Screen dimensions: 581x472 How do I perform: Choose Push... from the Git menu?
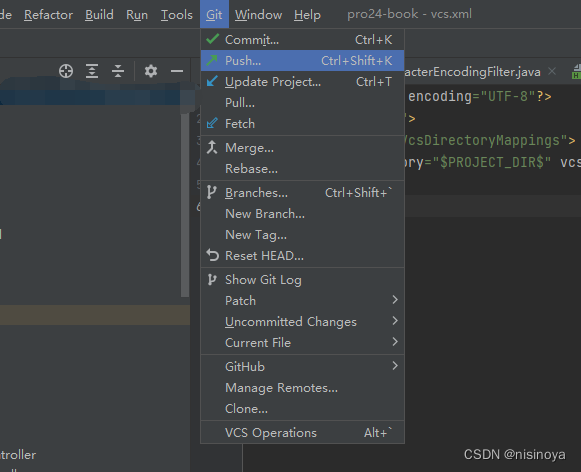[302, 60]
